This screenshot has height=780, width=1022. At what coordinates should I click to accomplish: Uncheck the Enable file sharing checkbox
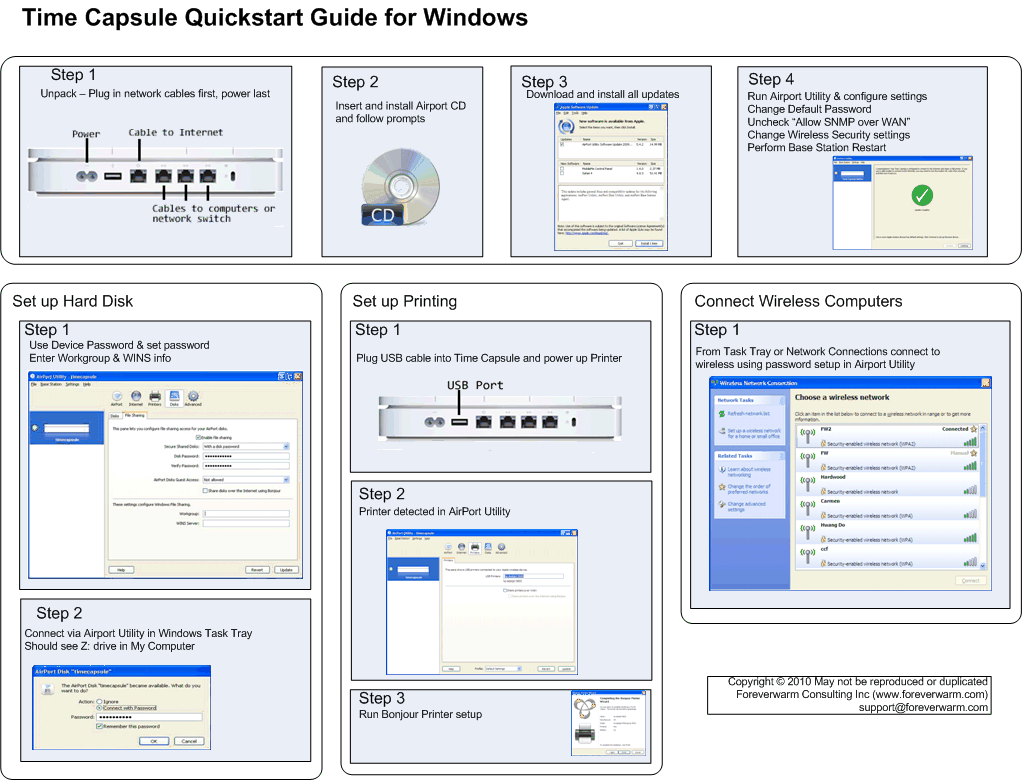(x=197, y=437)
